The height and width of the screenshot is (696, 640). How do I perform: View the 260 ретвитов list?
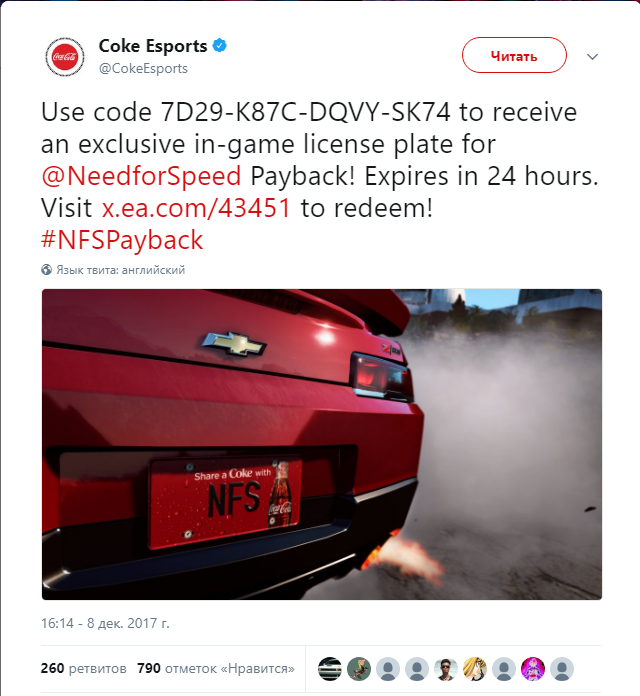click(83, 668)
